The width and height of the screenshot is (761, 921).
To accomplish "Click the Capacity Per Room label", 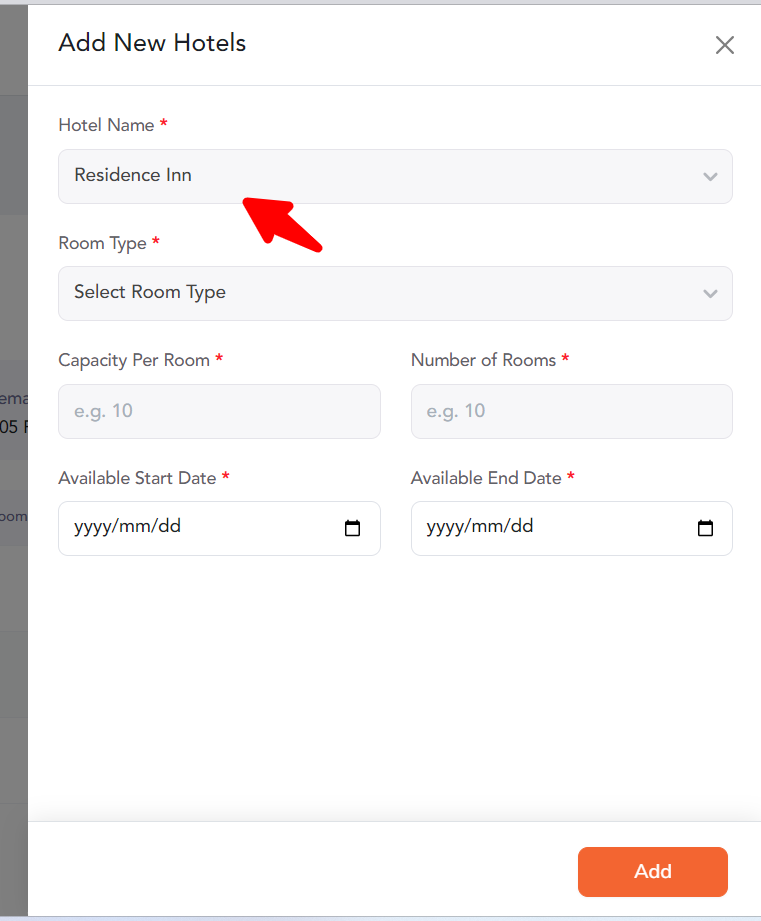I will pos(133,359).
